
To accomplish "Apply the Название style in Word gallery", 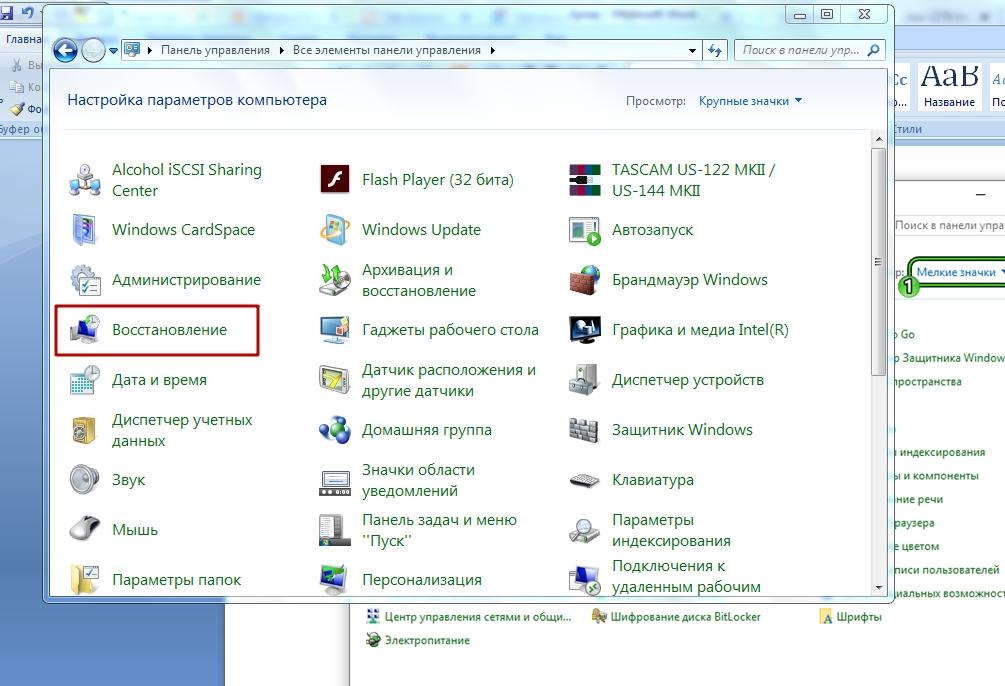I will (x=949, y=87).
